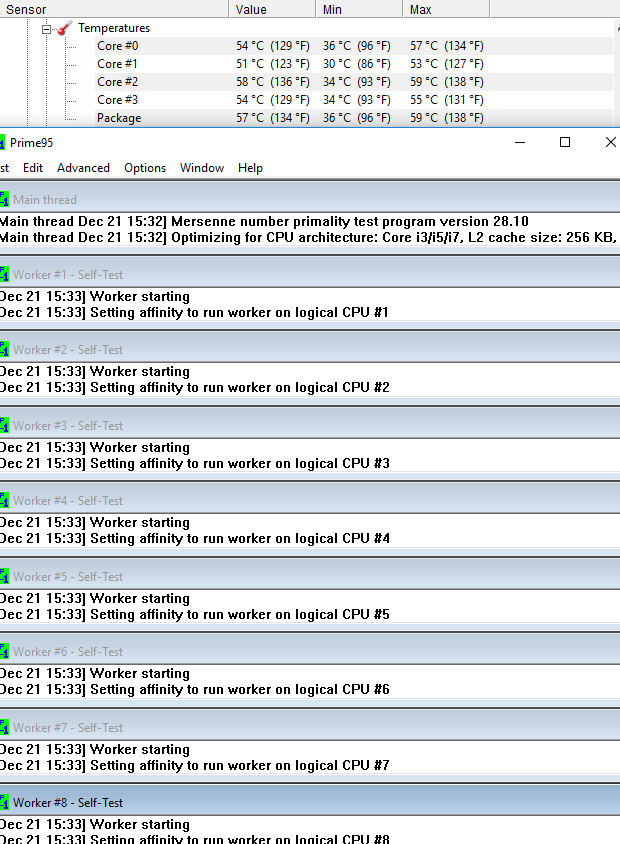Click the Prime95 title bar icon
The height and width of the screenshot is (844, 620).
coord(2,143)
